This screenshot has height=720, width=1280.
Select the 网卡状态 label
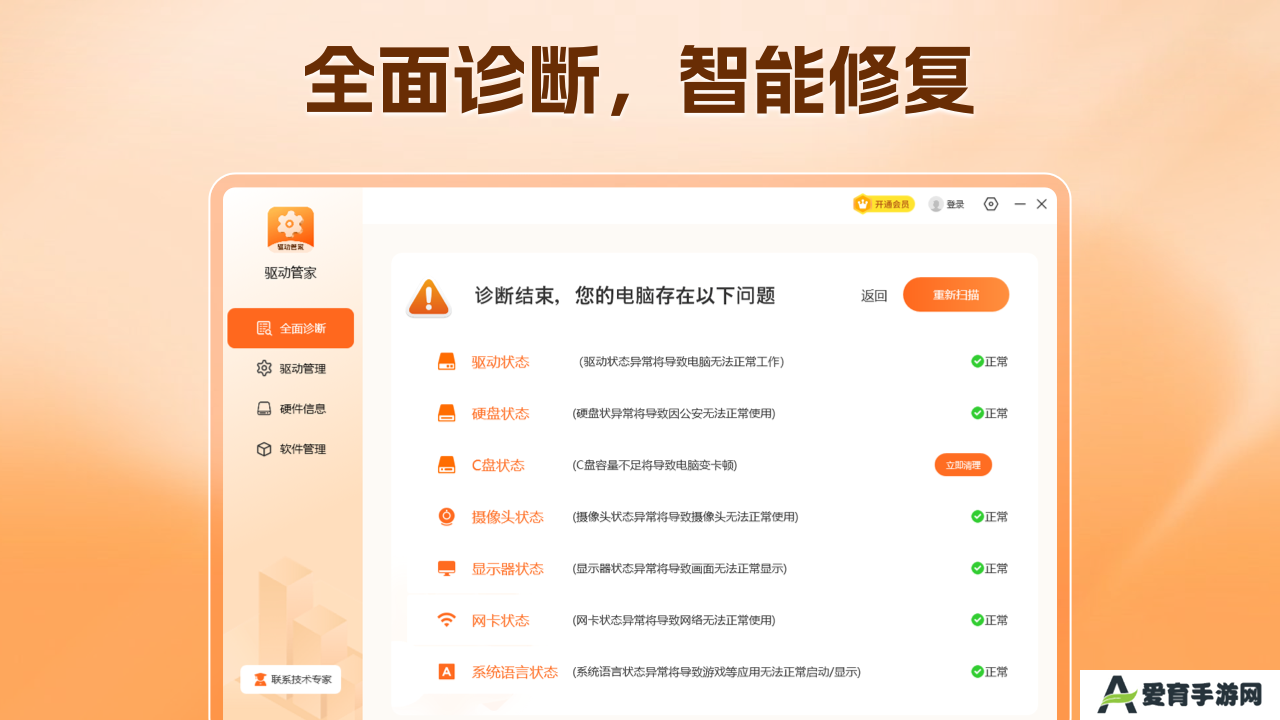pos(501,620)
